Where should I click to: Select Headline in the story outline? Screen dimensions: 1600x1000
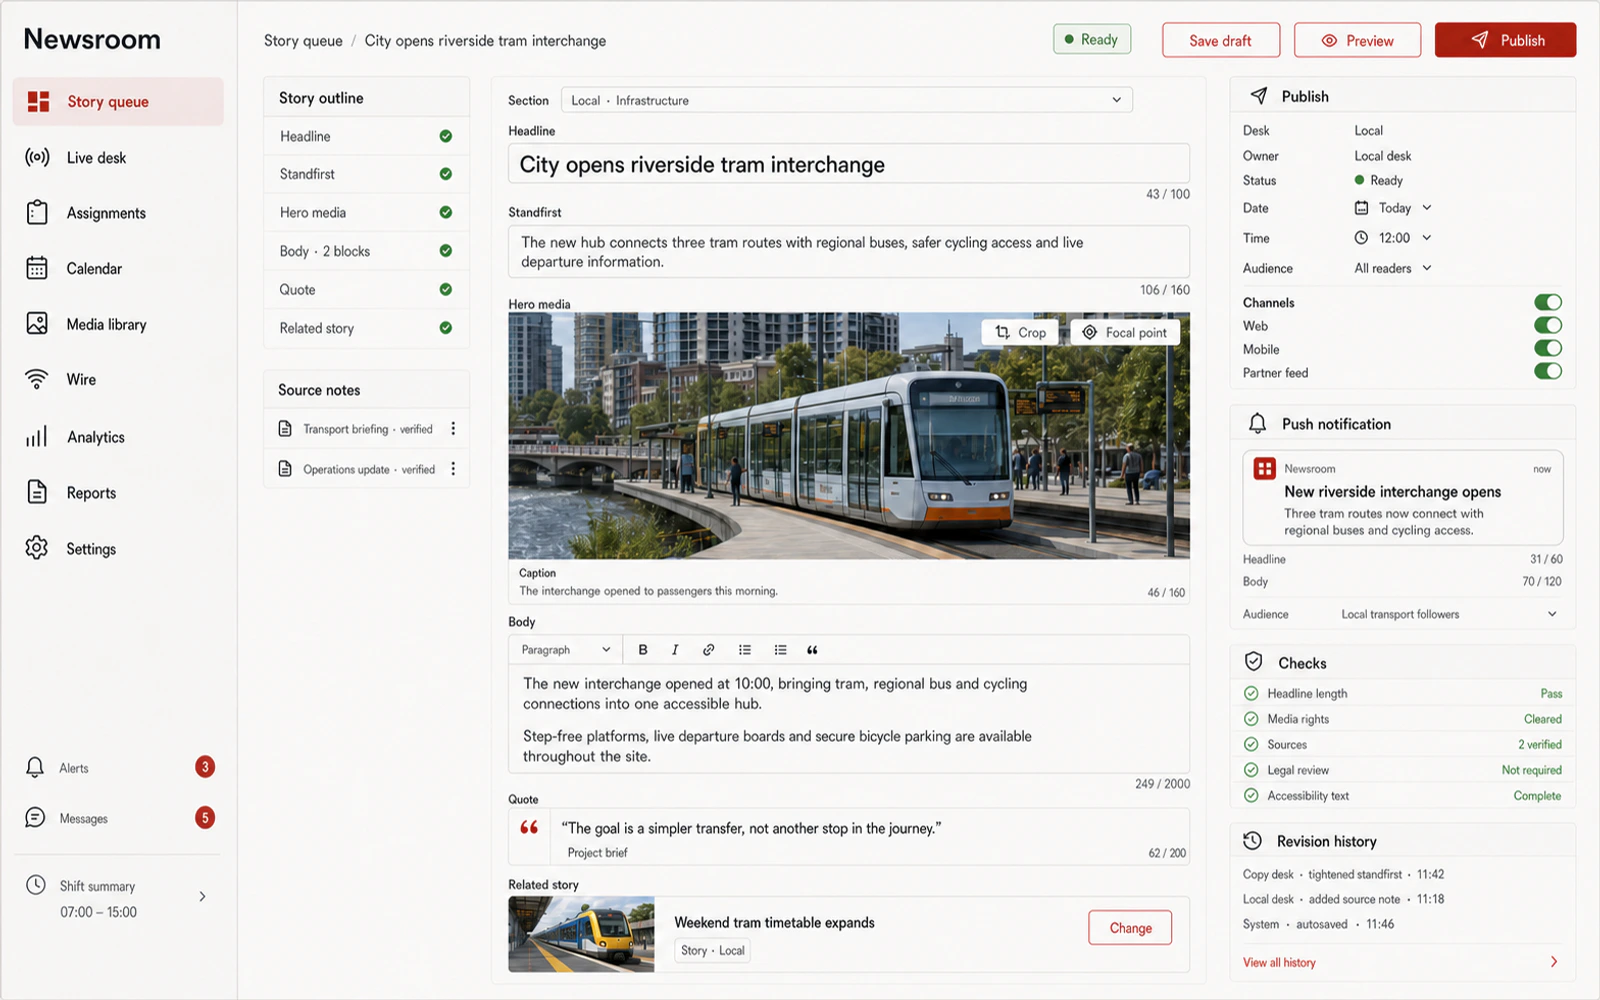(x=366, y=136)
